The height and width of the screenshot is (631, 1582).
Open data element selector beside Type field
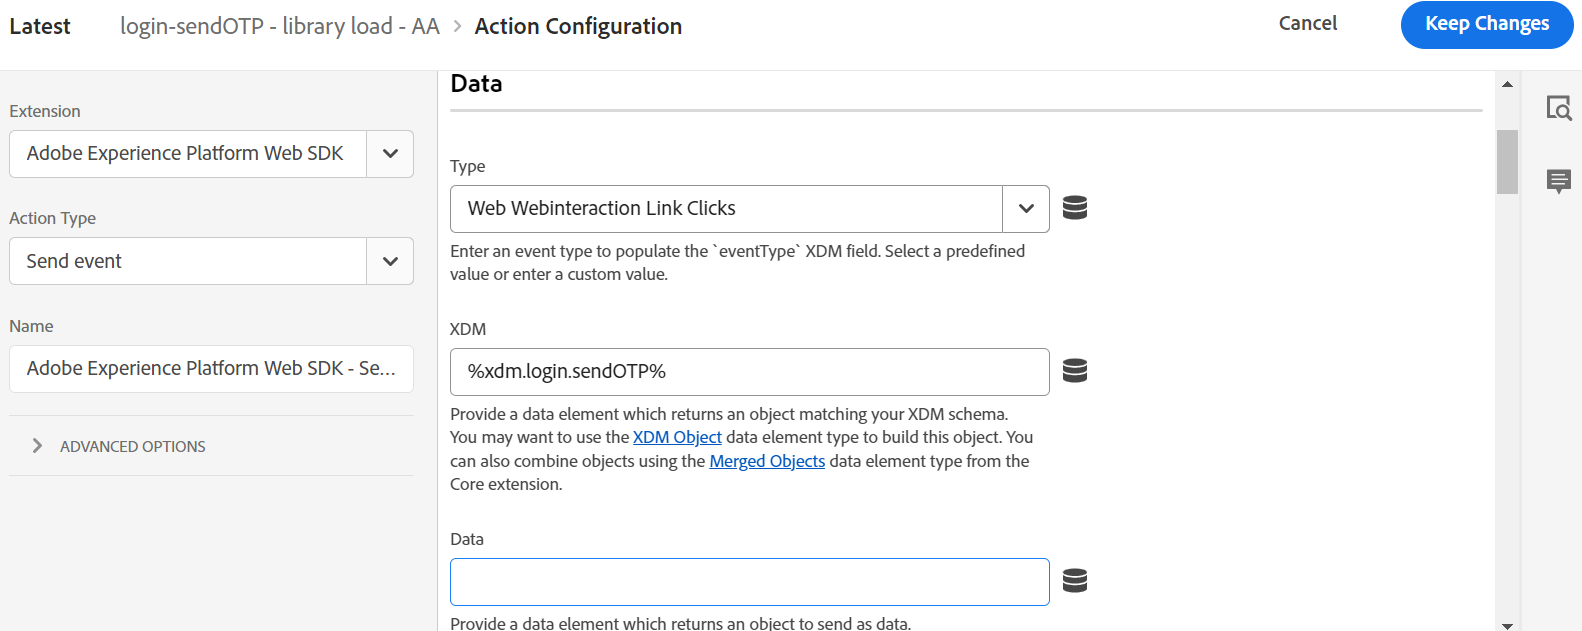1074,207
